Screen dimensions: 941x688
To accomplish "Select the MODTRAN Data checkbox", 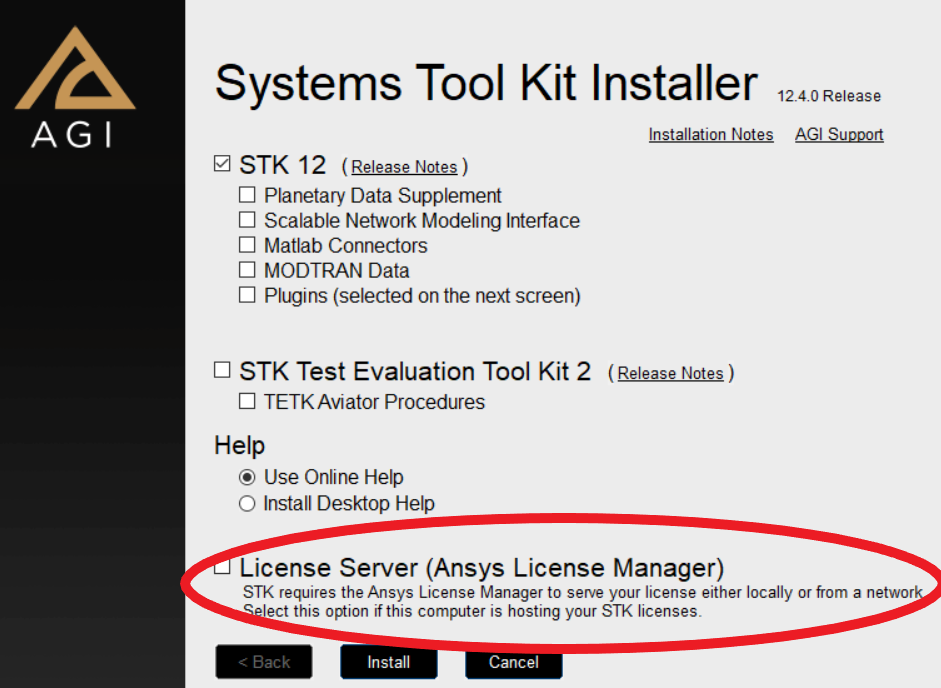I will pos(247,270).
